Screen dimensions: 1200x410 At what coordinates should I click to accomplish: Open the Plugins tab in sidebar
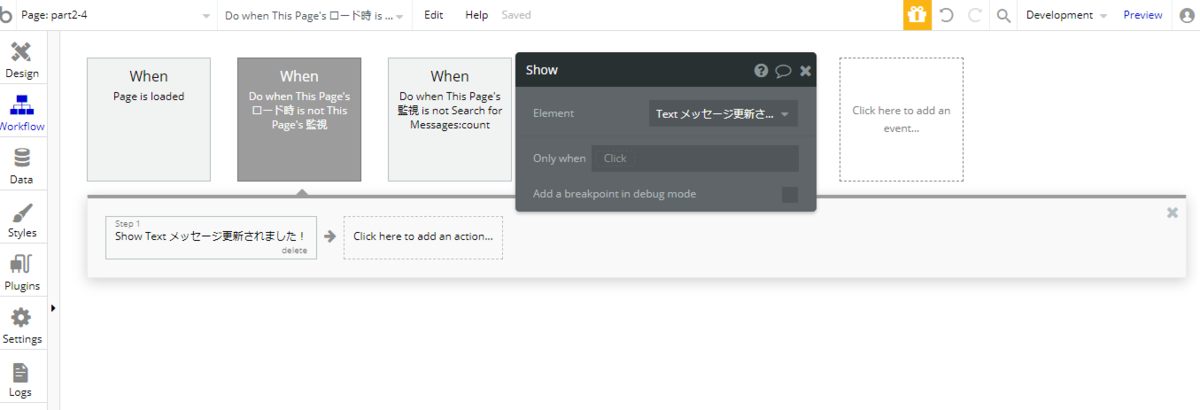pyautogui.click(x=21, y=273)
